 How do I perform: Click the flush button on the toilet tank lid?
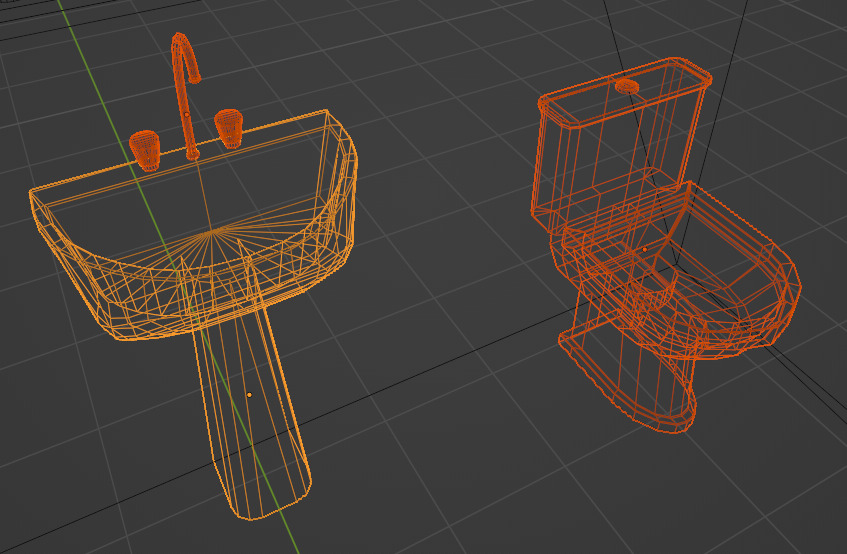[627, 85]
